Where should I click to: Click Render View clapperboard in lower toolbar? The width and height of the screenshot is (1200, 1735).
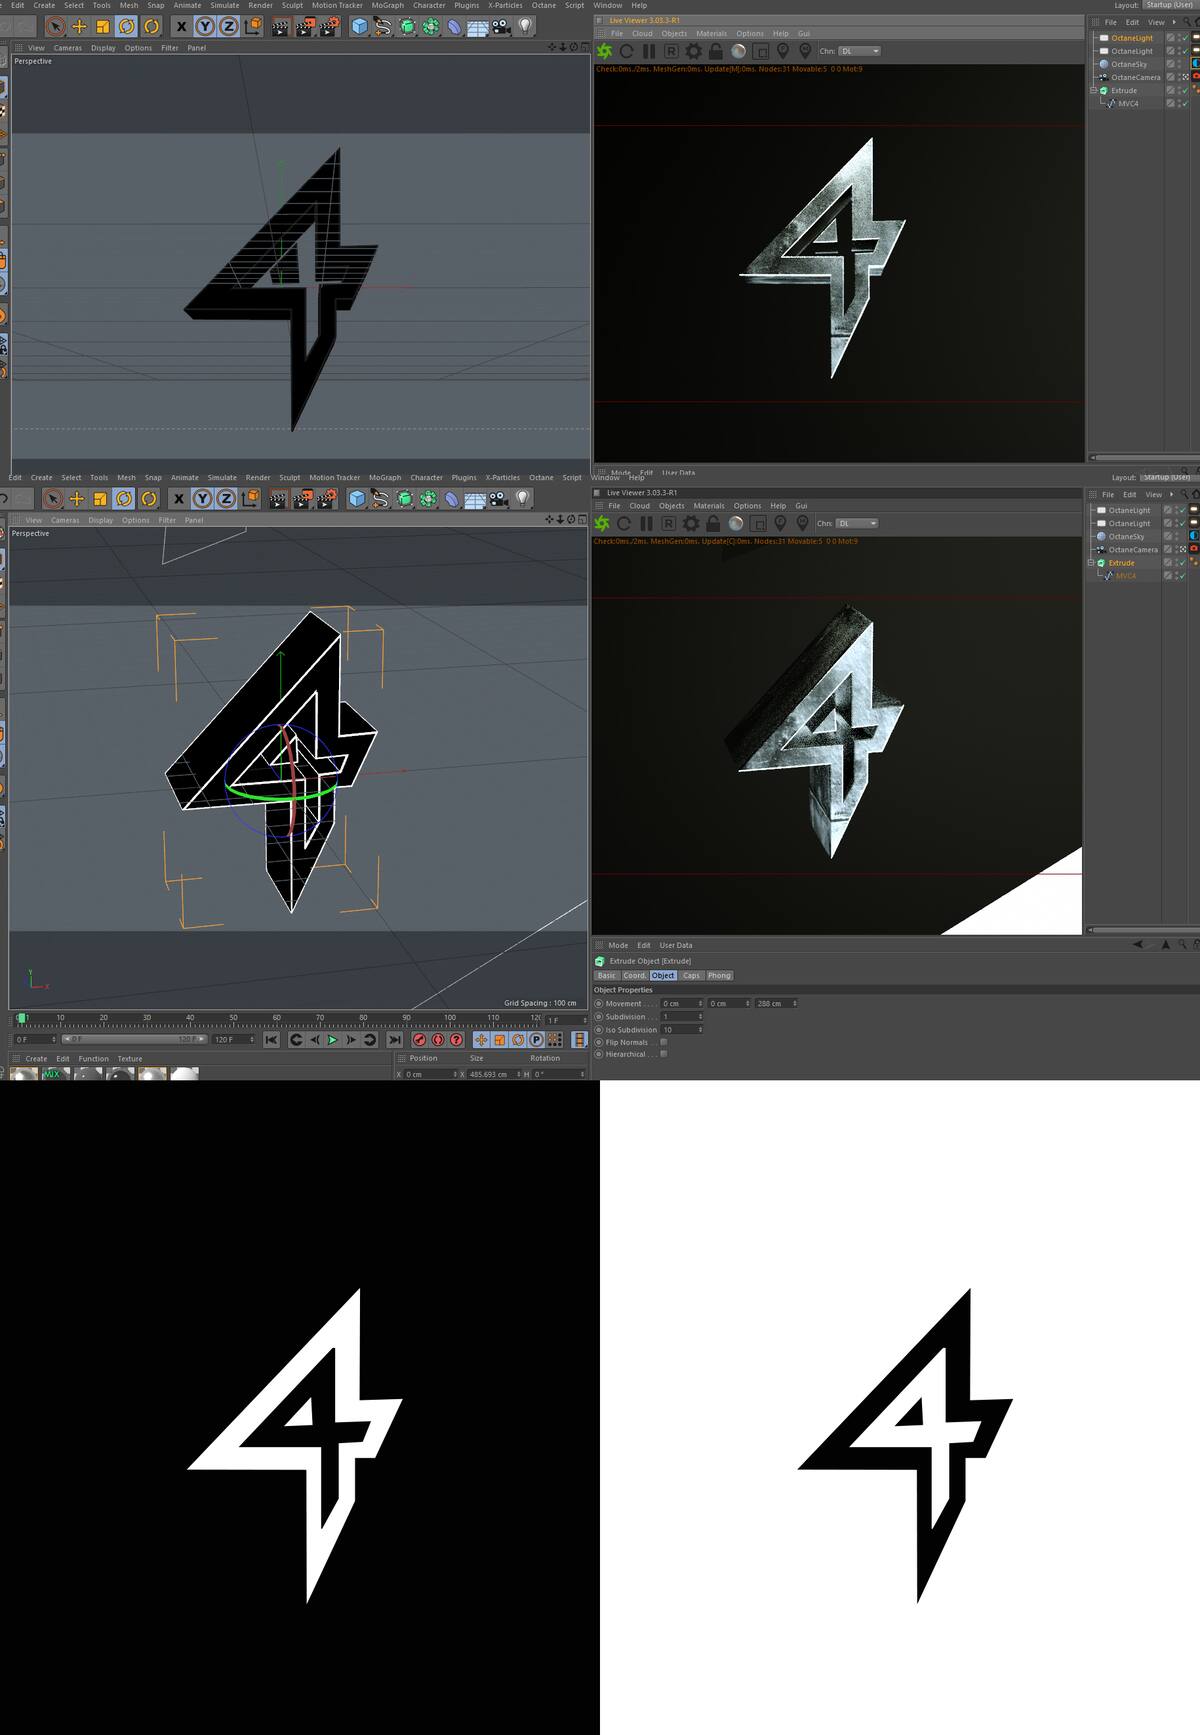tap(278, 498)
